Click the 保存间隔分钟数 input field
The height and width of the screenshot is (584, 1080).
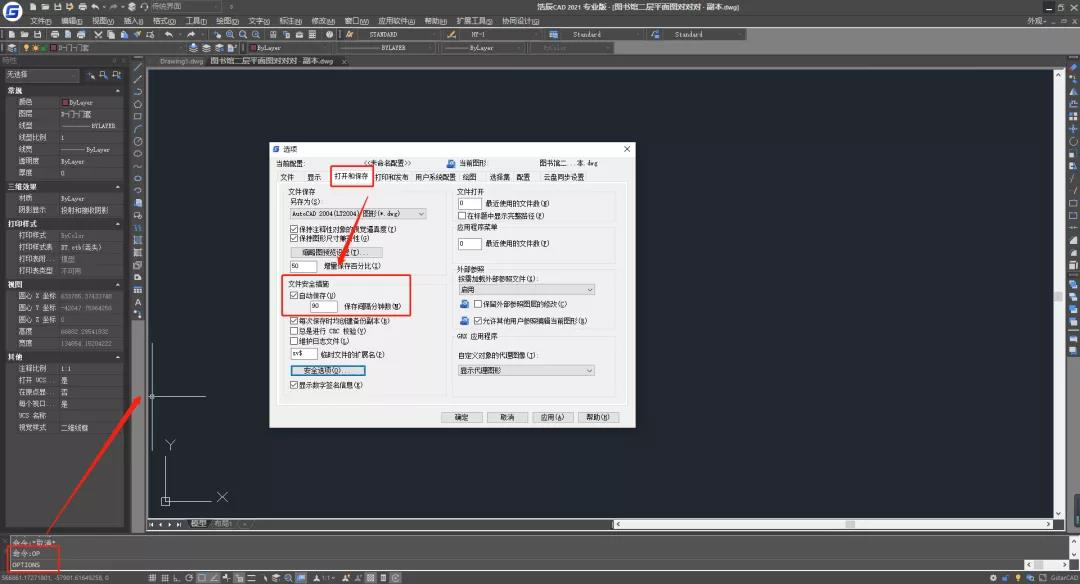pyautogui.click(x=323, y=306)
